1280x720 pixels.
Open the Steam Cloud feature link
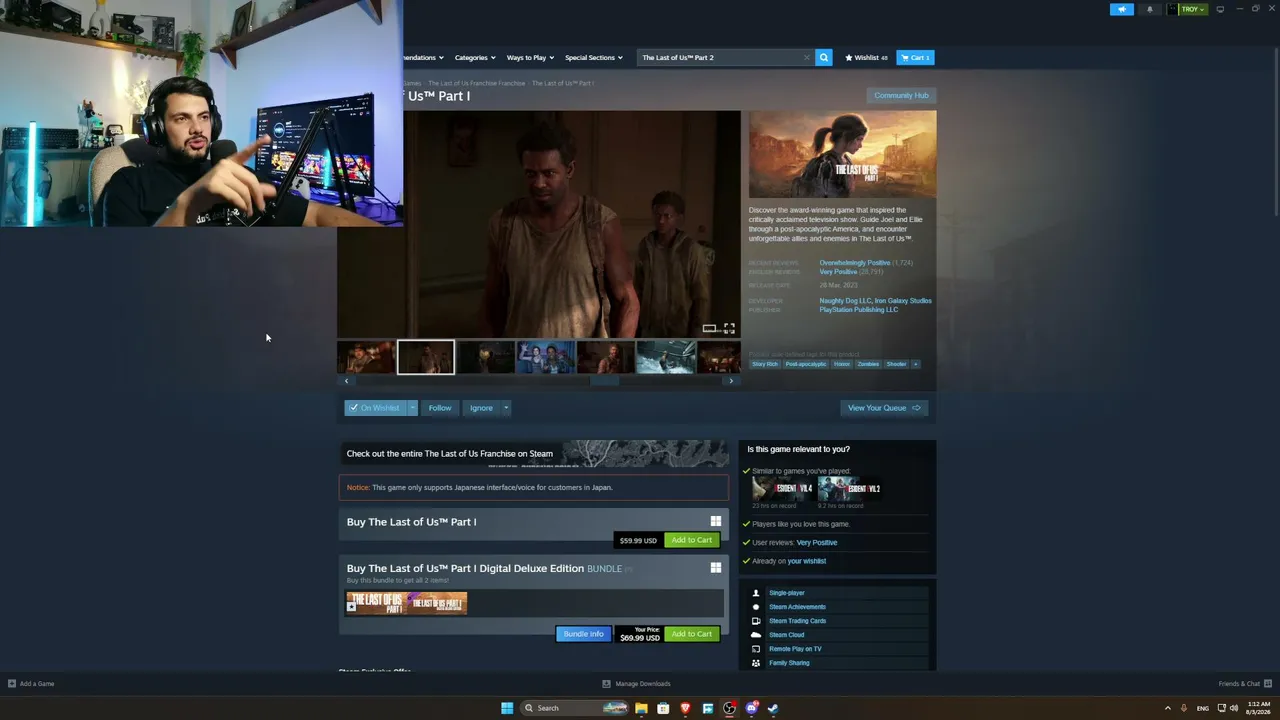[x=787, y=635]
